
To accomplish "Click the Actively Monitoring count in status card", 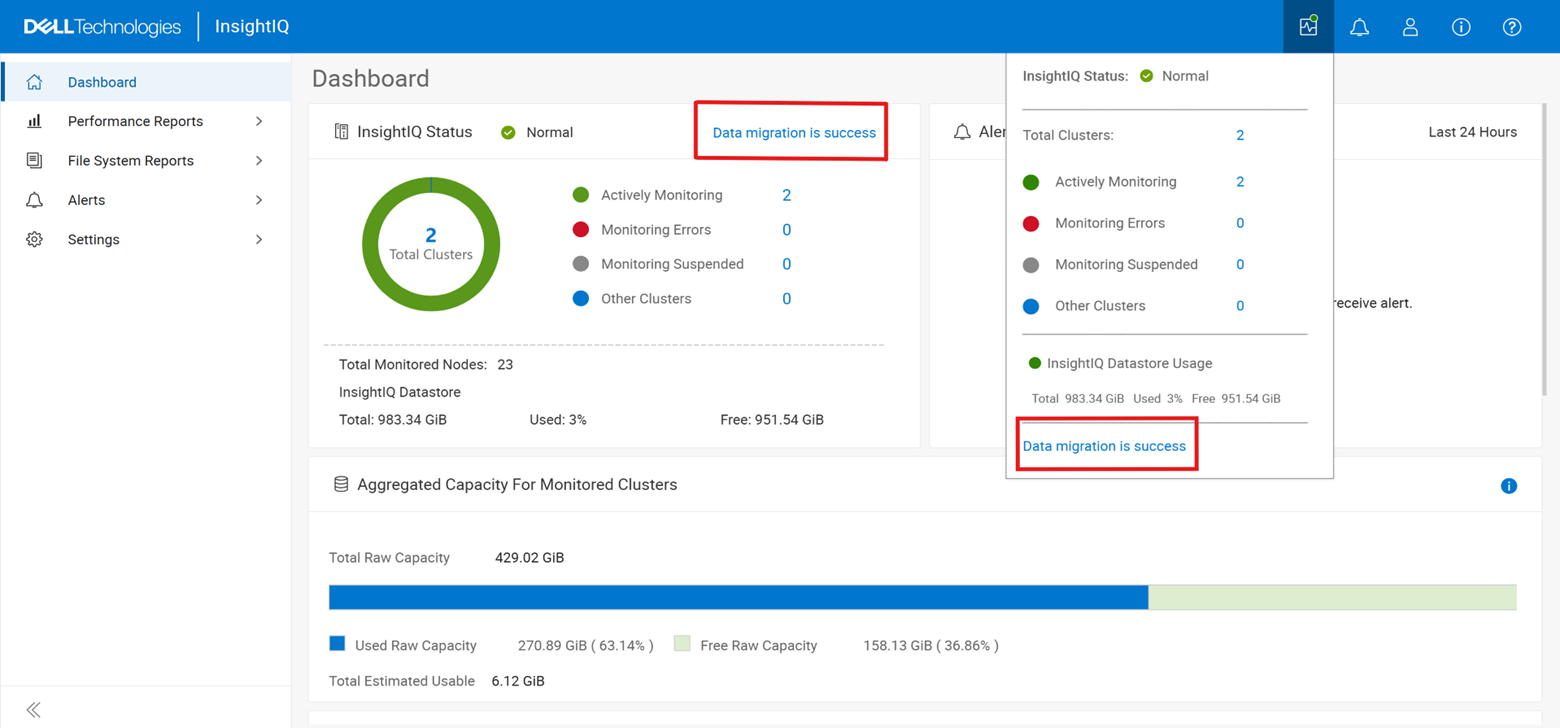I will pos(786,195).
